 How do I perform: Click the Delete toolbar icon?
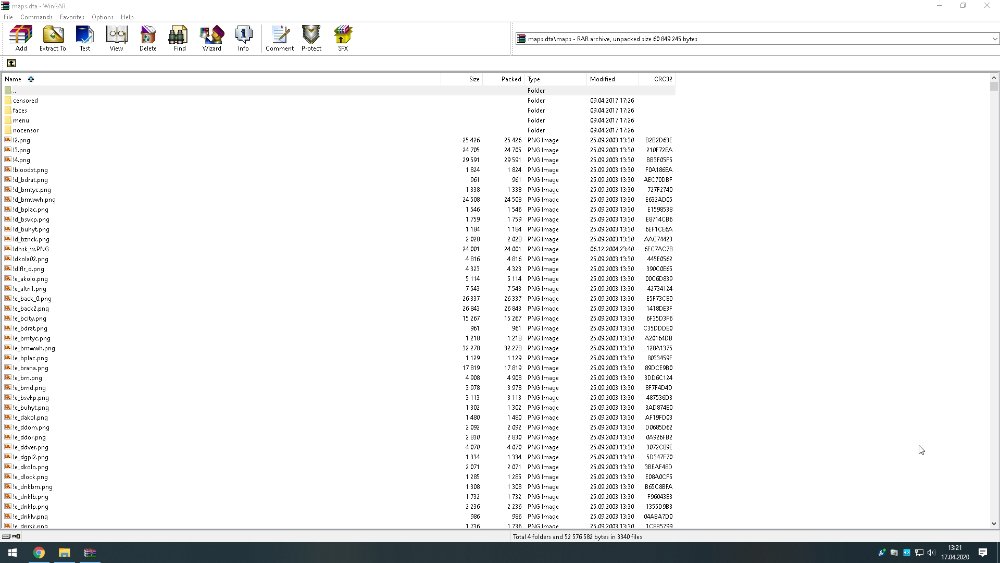tap(148, 38)
